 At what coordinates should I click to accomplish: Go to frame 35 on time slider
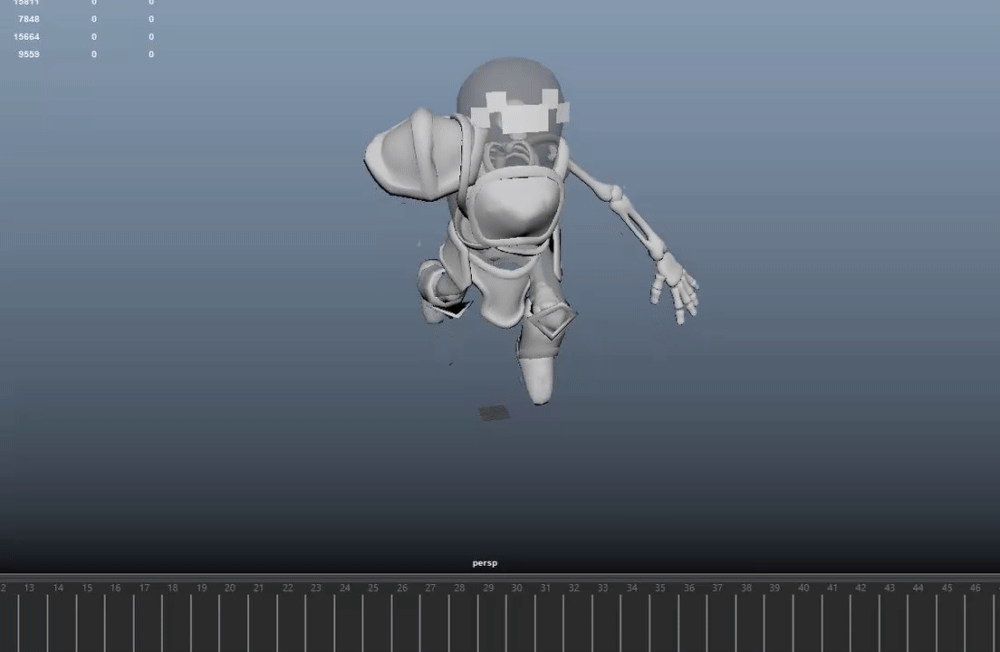click(660, 588)
